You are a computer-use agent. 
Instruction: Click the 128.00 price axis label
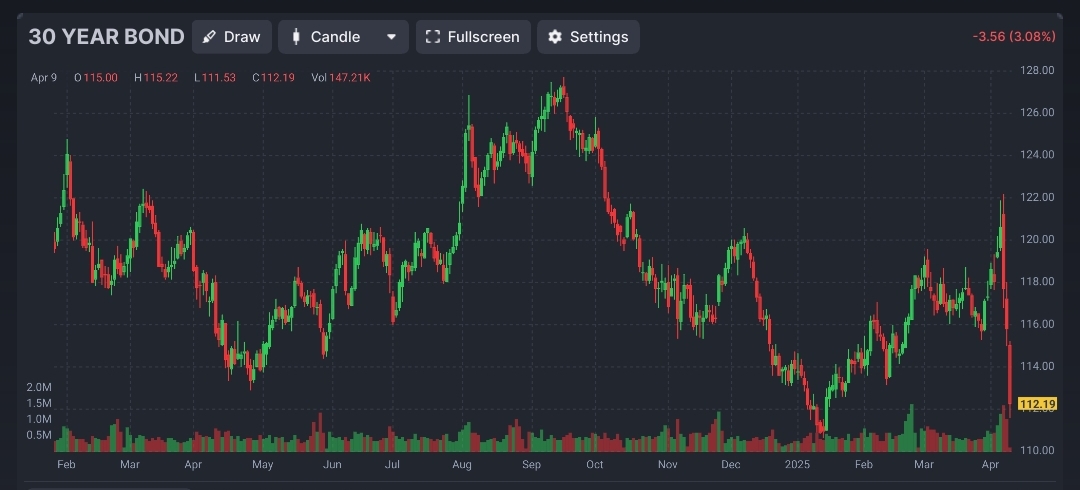pos(1037,70)
